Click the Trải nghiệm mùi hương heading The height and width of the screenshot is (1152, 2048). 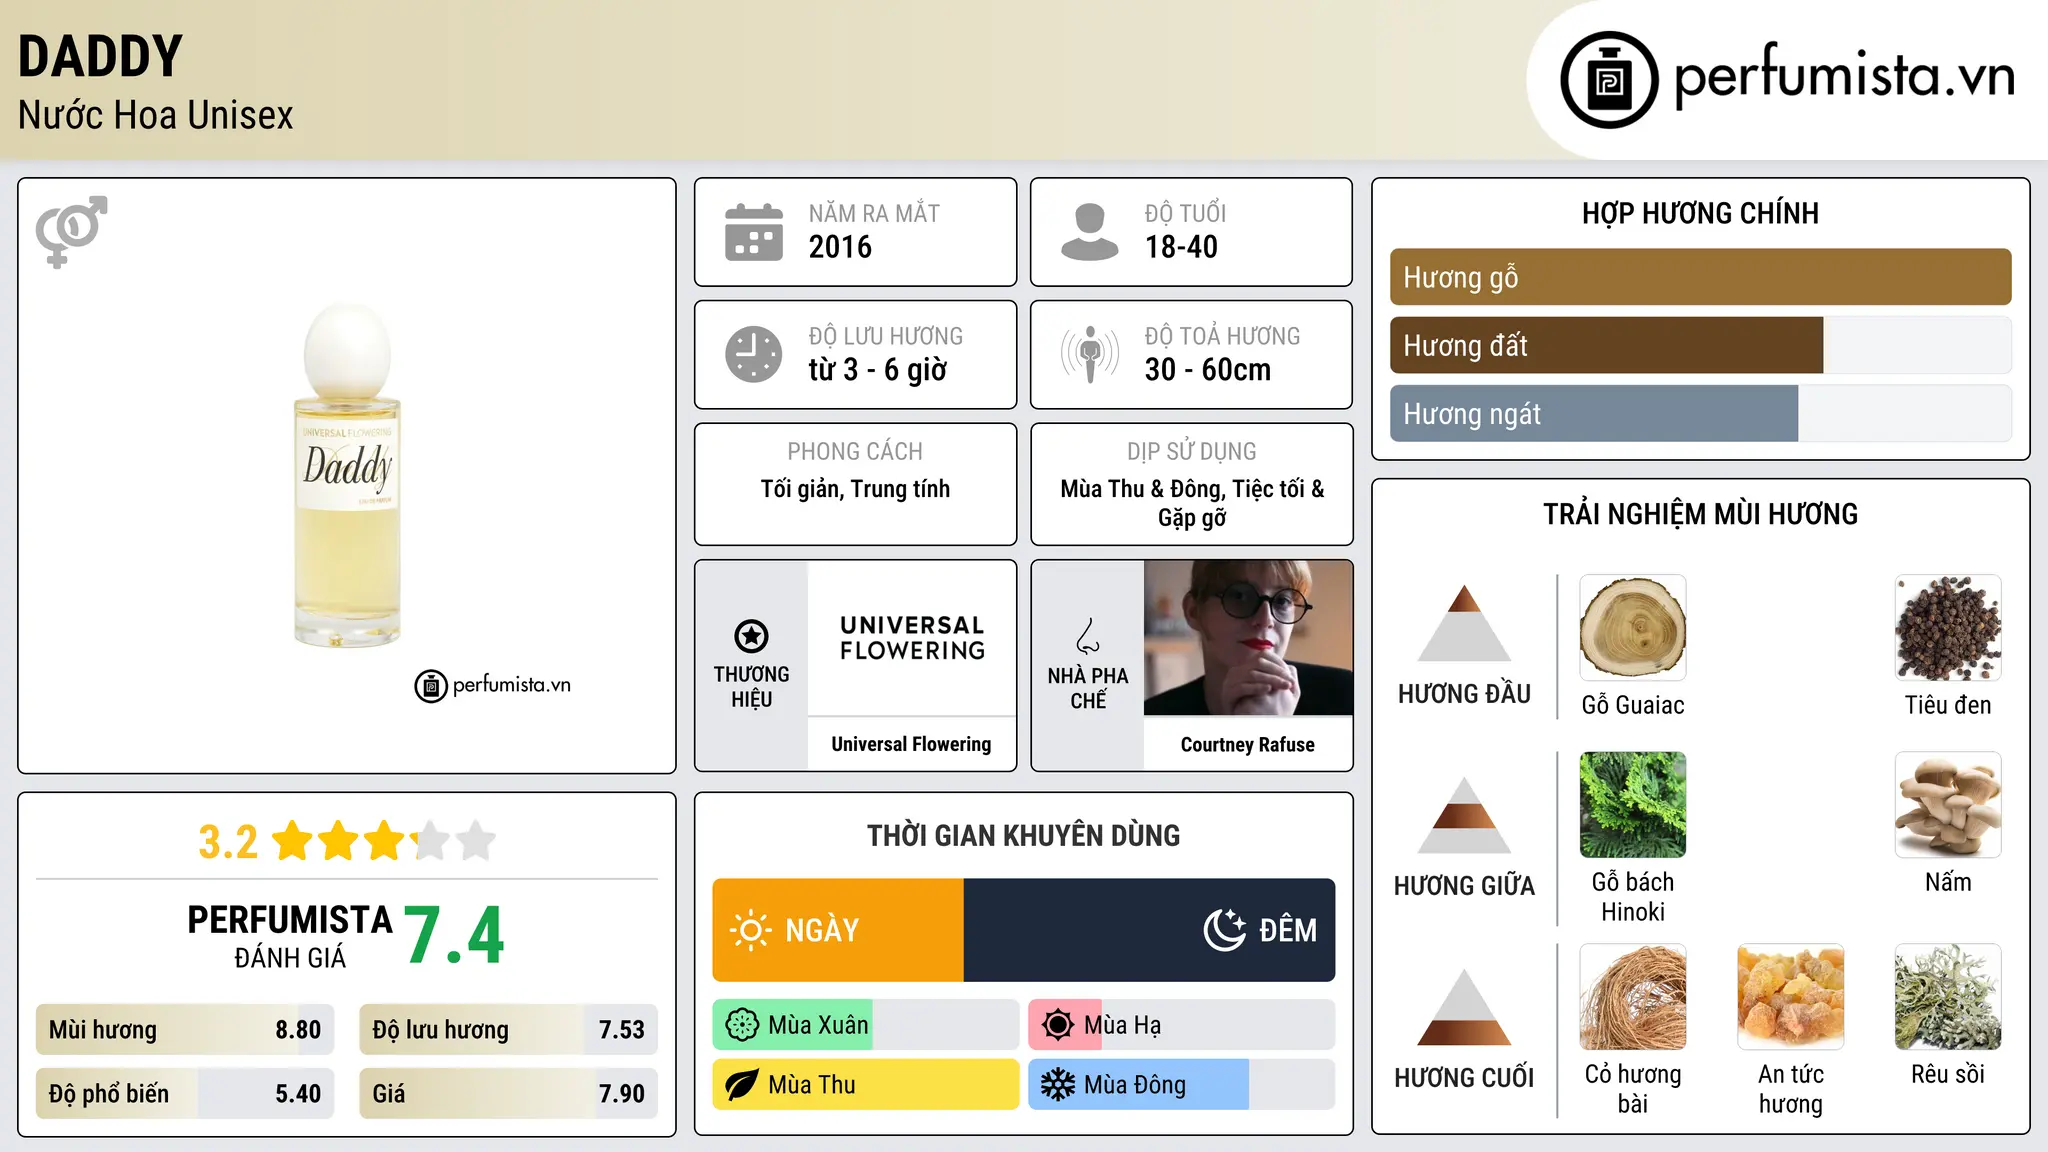pyautogui.click(x=1700, y=514)
